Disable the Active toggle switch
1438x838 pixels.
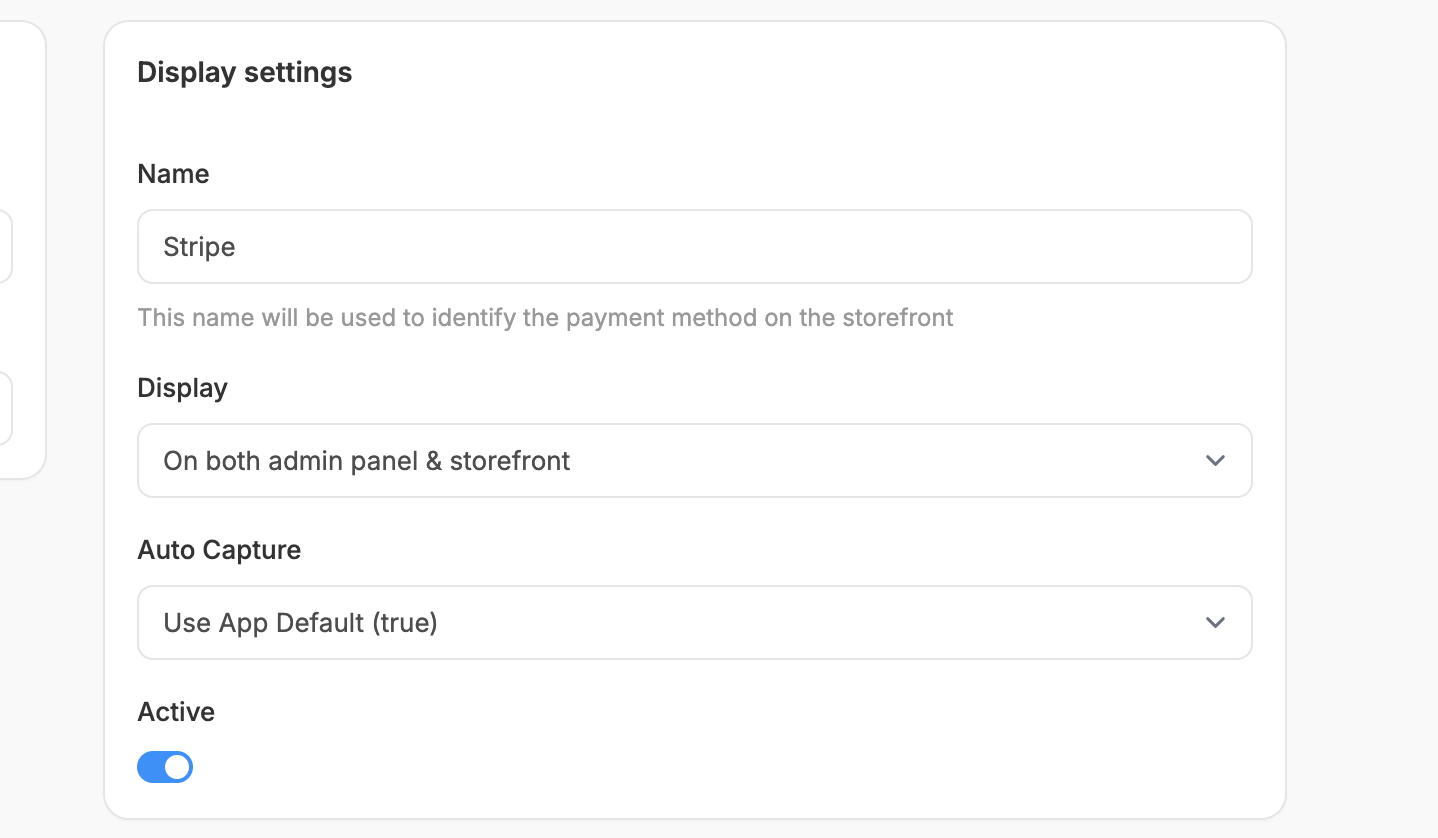point(165,767)
